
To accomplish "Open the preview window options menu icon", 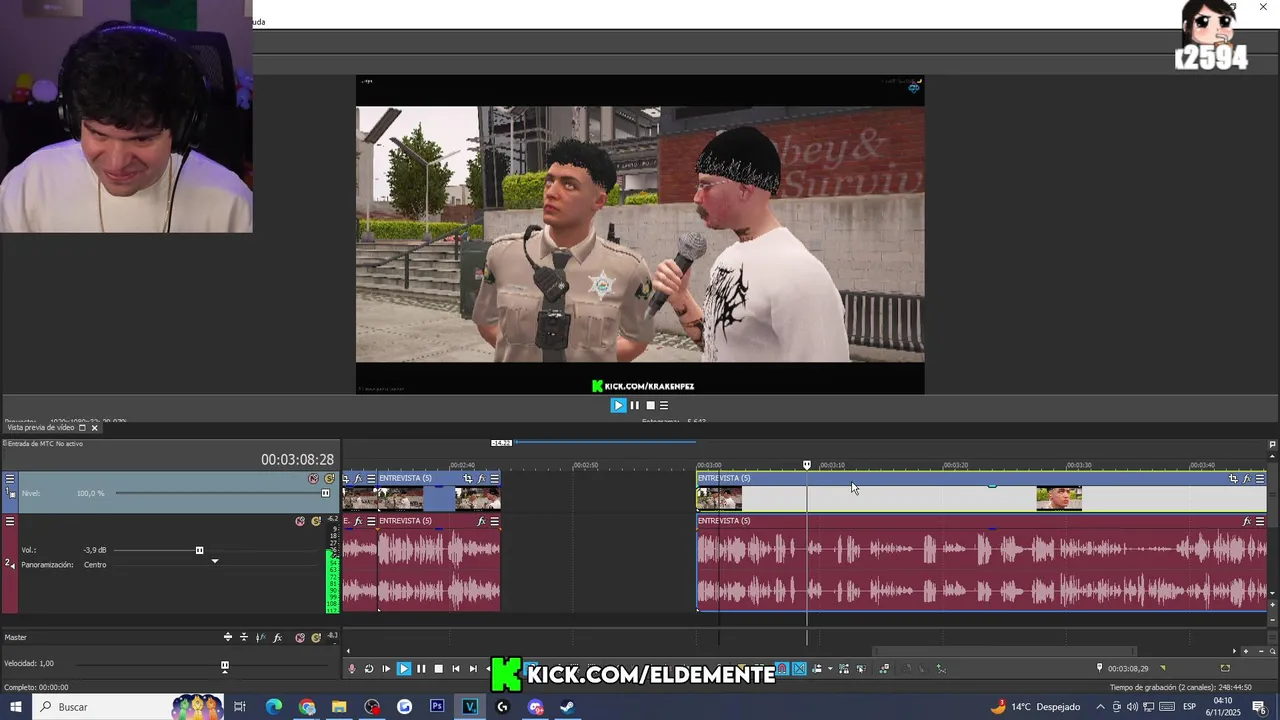I will (x=664, y=405).
